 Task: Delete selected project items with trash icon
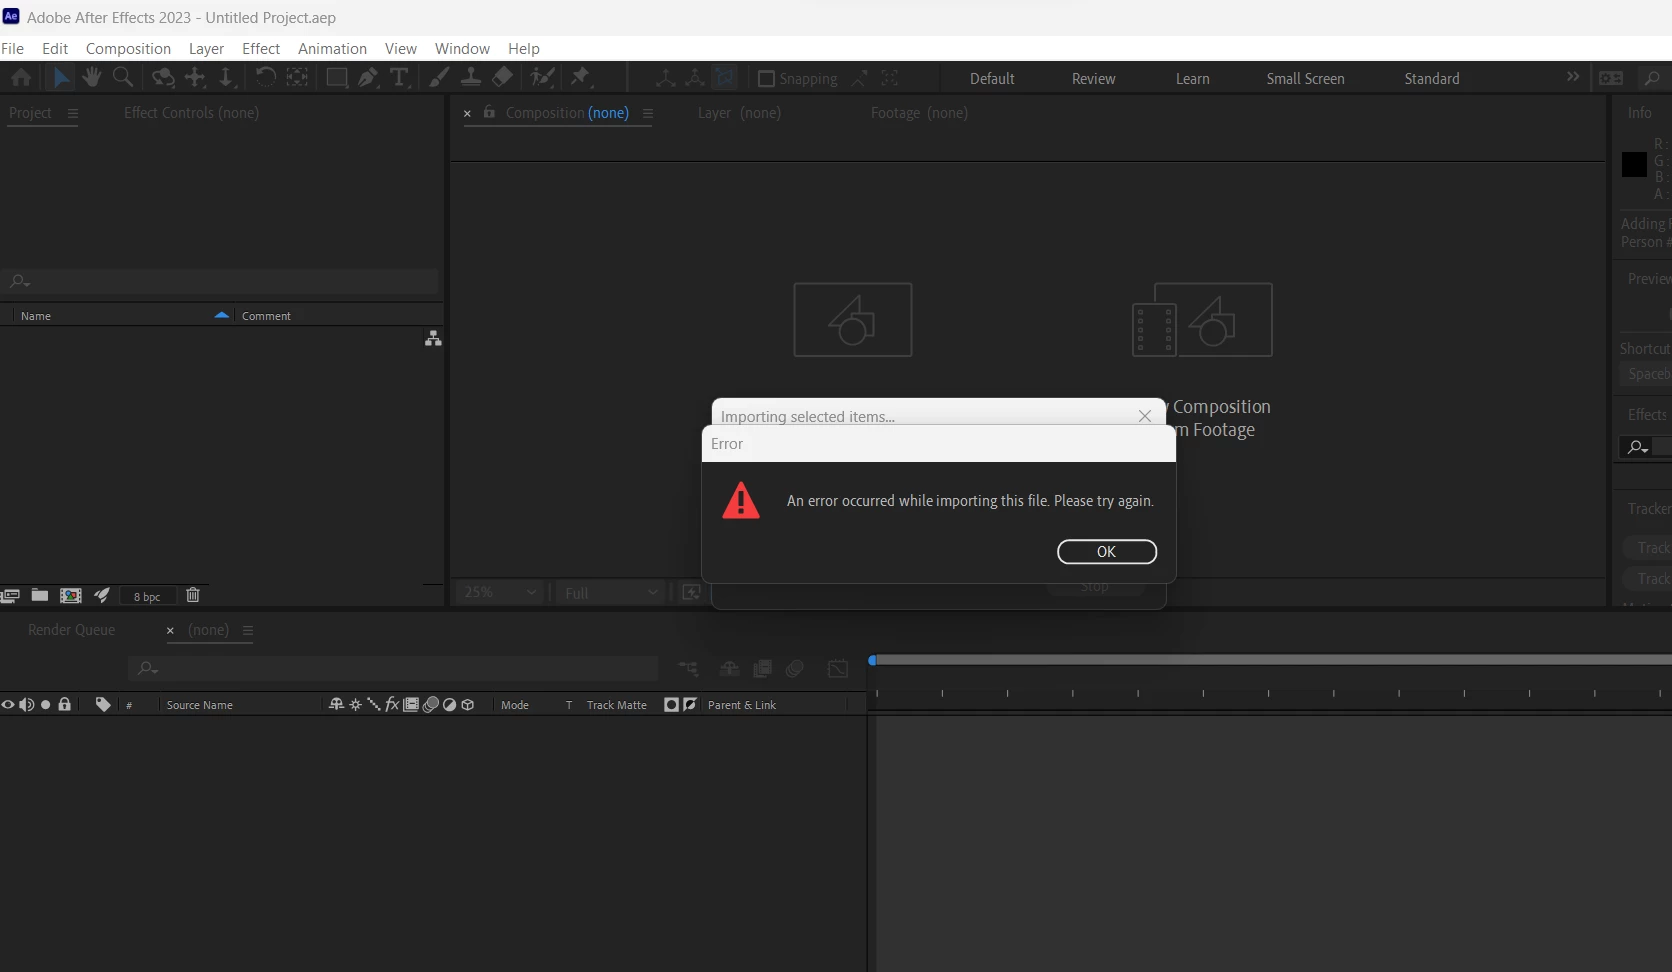pyautogui.click(x=193, y=595)
